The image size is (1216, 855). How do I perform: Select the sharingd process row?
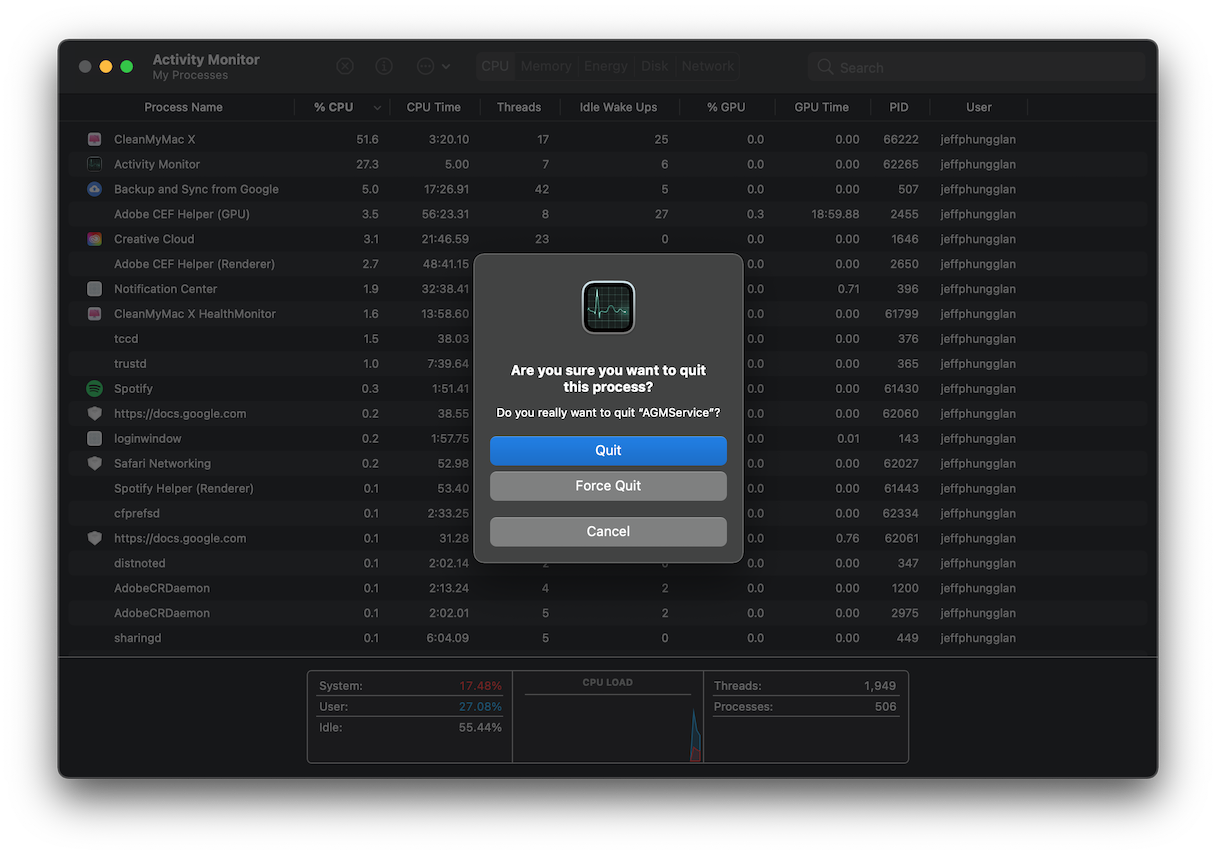[608, 638]
